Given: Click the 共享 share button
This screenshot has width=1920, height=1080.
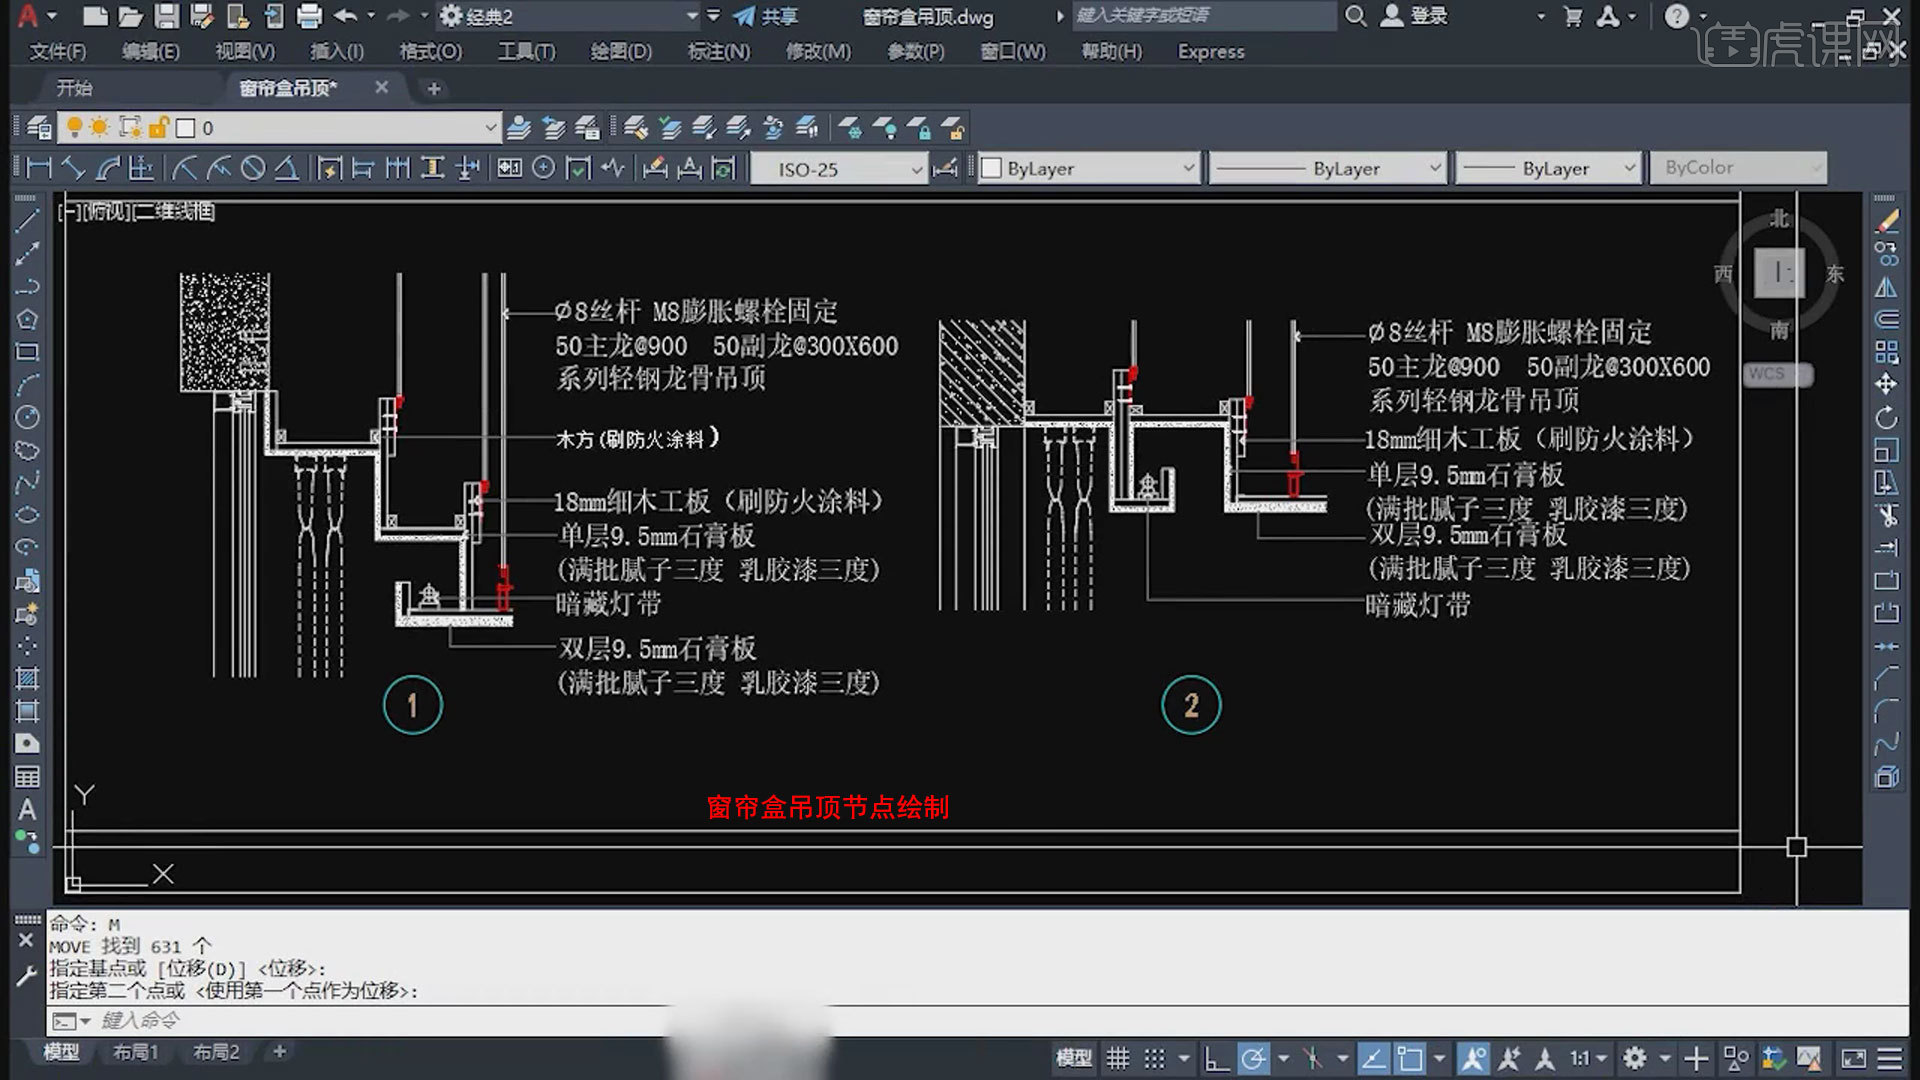Looking at the screenshot, I should tap(766, 16).
